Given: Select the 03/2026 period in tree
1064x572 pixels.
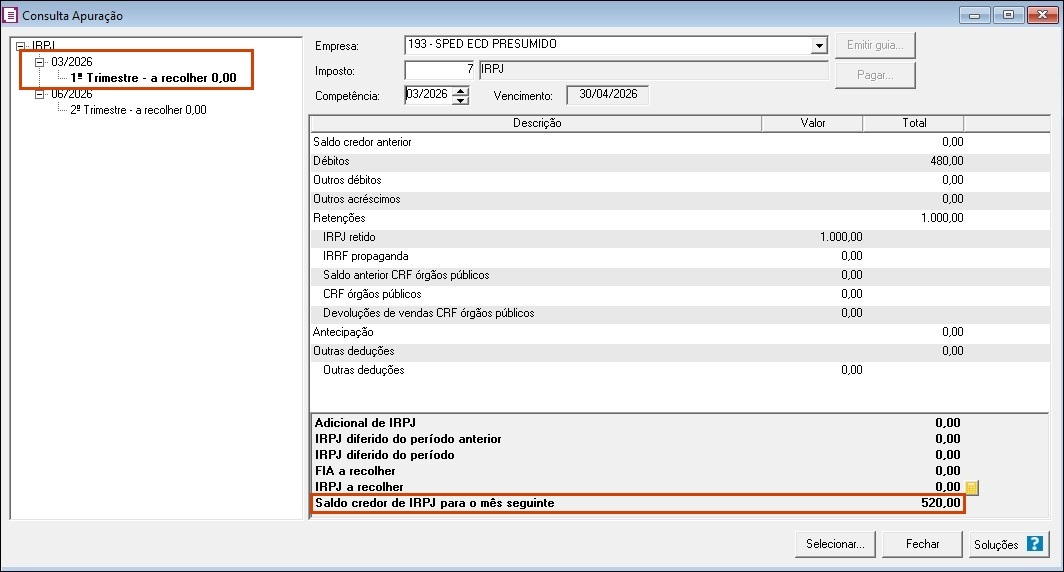Looking at the screenshot, I should 72,62.
